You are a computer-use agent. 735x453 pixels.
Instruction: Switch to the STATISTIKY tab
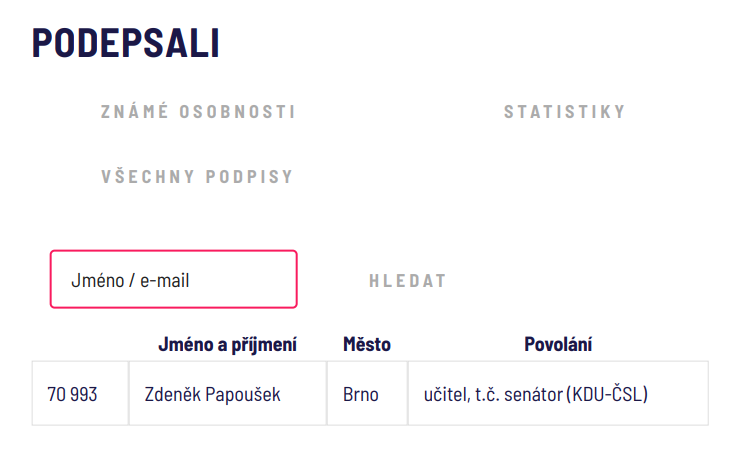565,112
